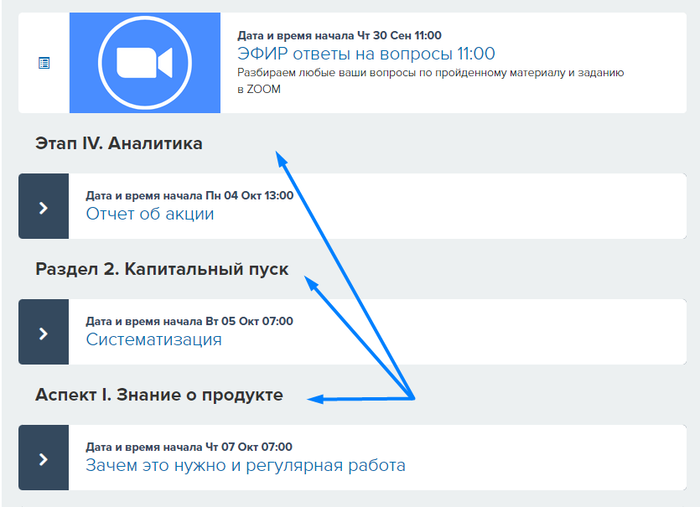Image resolution: width=700 pixels, height=507 pixels.
Task: Open the link ЭФИР ответы на вопросы 11:00
Action: tap(366, 54)
